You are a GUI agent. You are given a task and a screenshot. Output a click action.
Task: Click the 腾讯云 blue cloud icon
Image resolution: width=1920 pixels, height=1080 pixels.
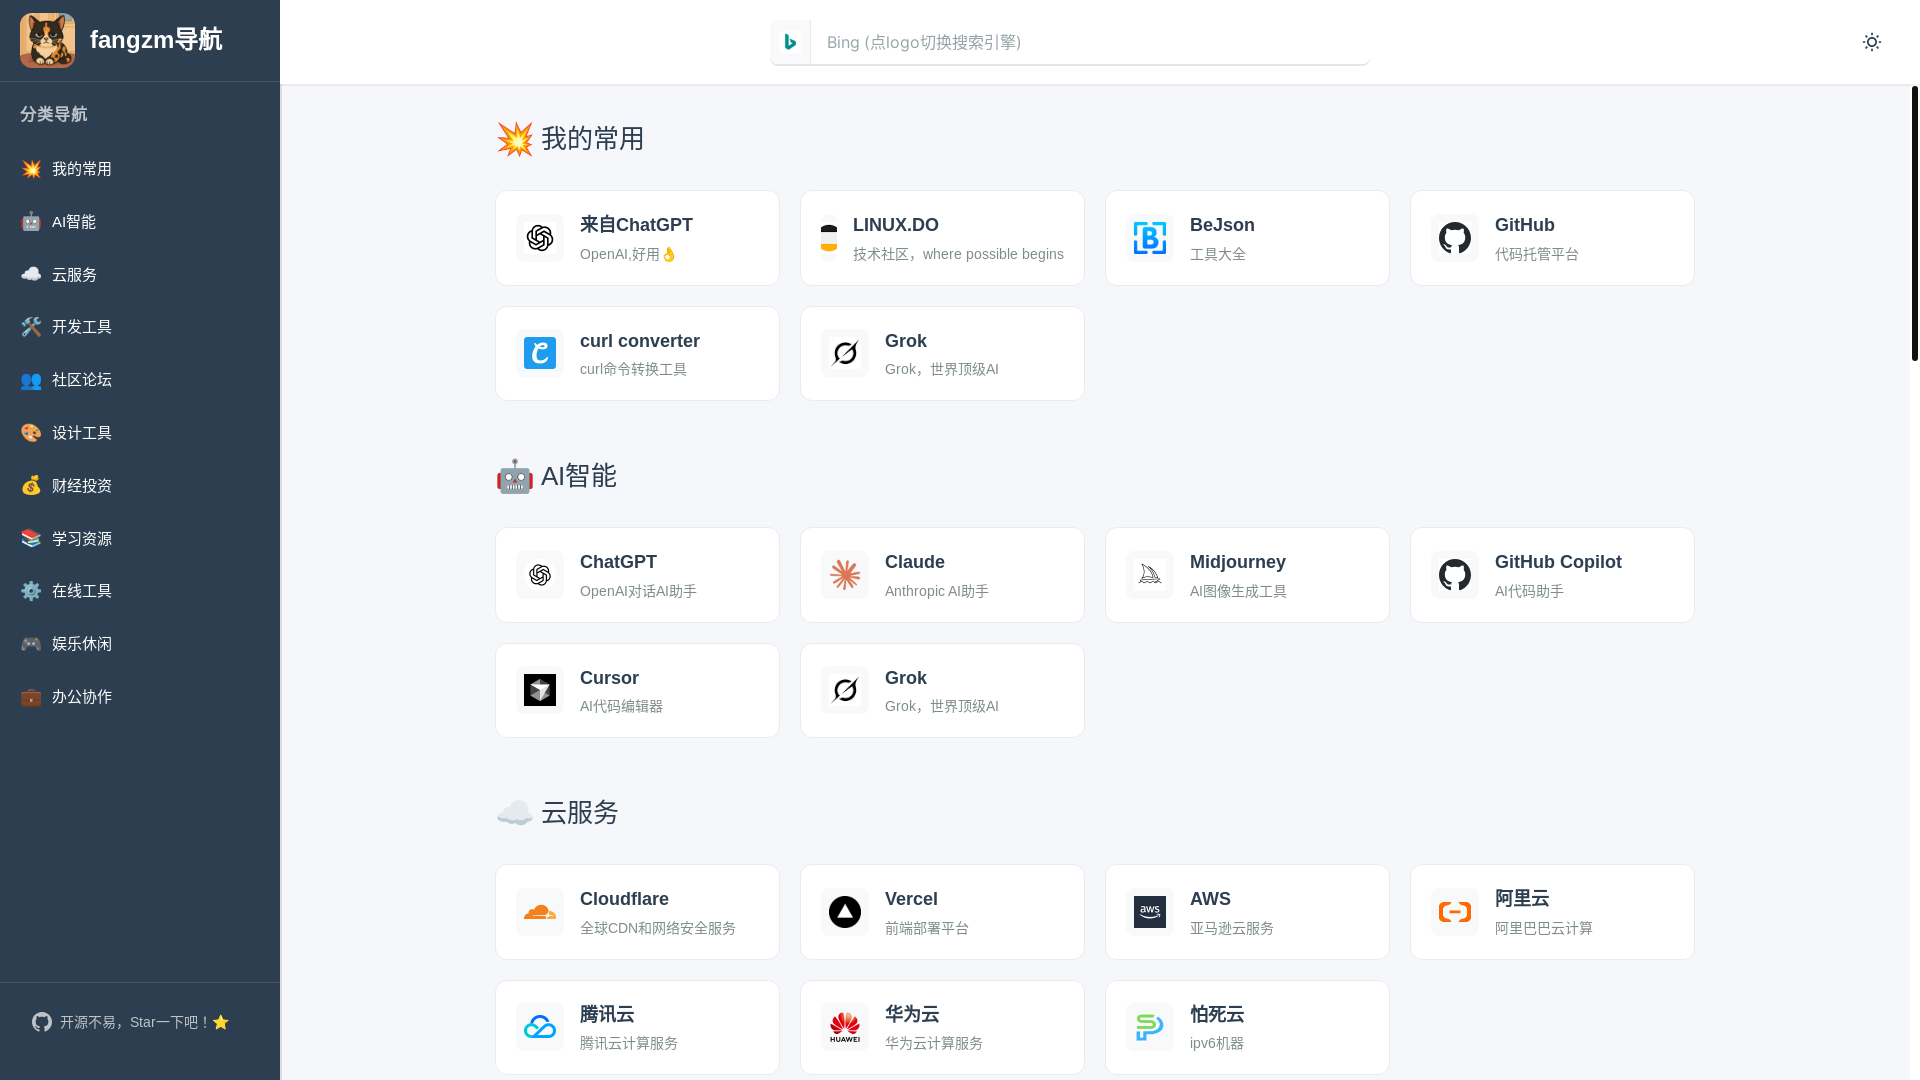540,1027
